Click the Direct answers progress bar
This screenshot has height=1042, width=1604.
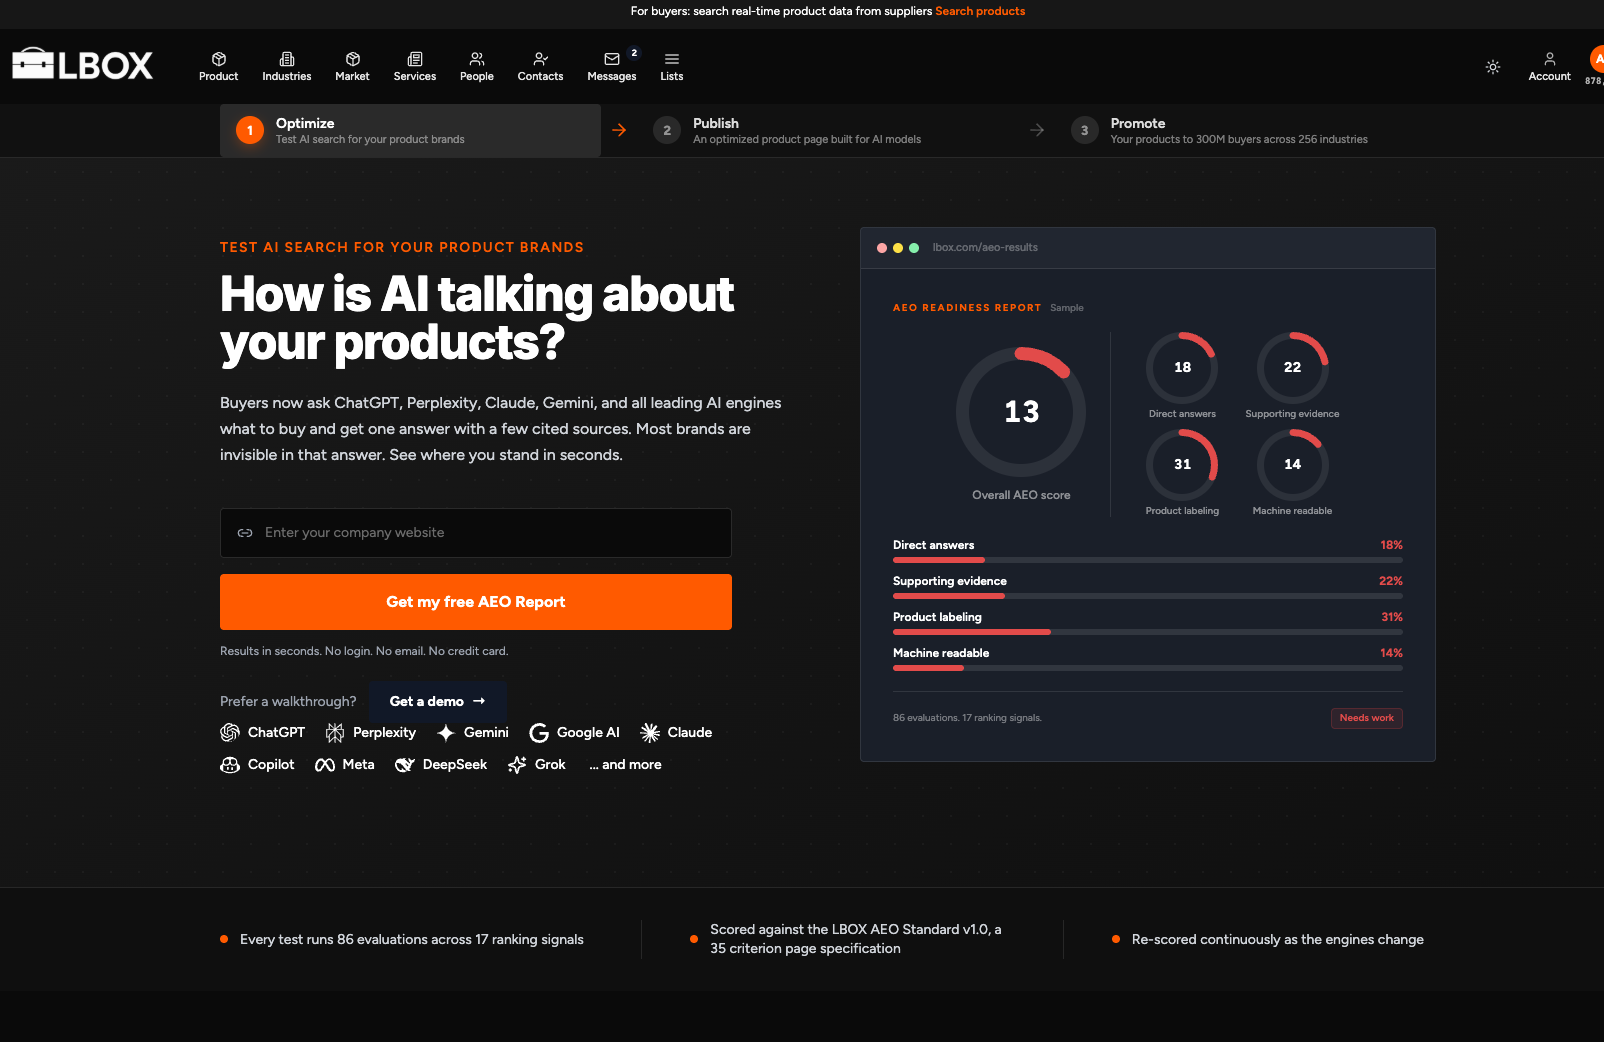(x=1148, y=560)
